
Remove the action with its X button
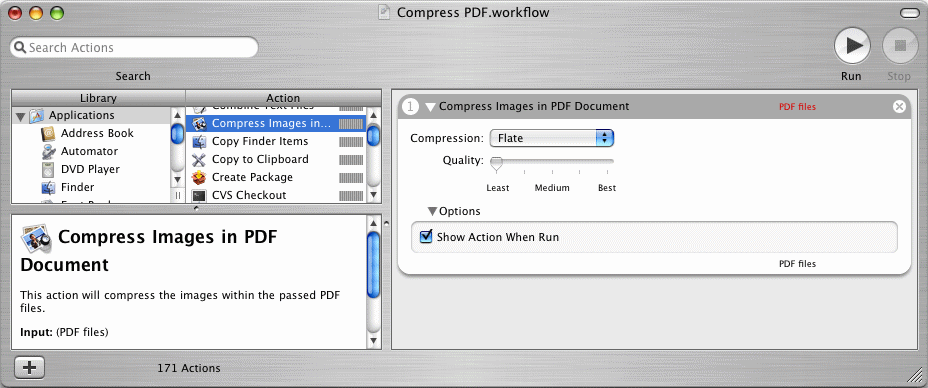(x=899, y=106)
